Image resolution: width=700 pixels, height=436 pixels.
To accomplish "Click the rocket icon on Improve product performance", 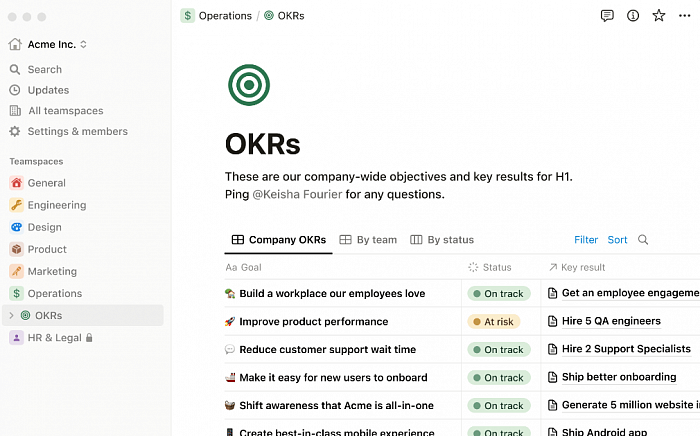I will point(230,321).
